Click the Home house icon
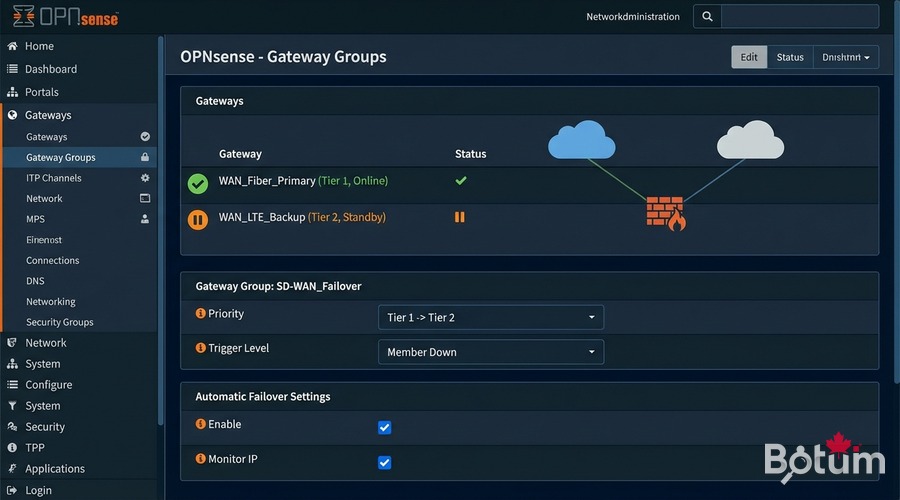900x500 pixels. click(x=12, y=46)
